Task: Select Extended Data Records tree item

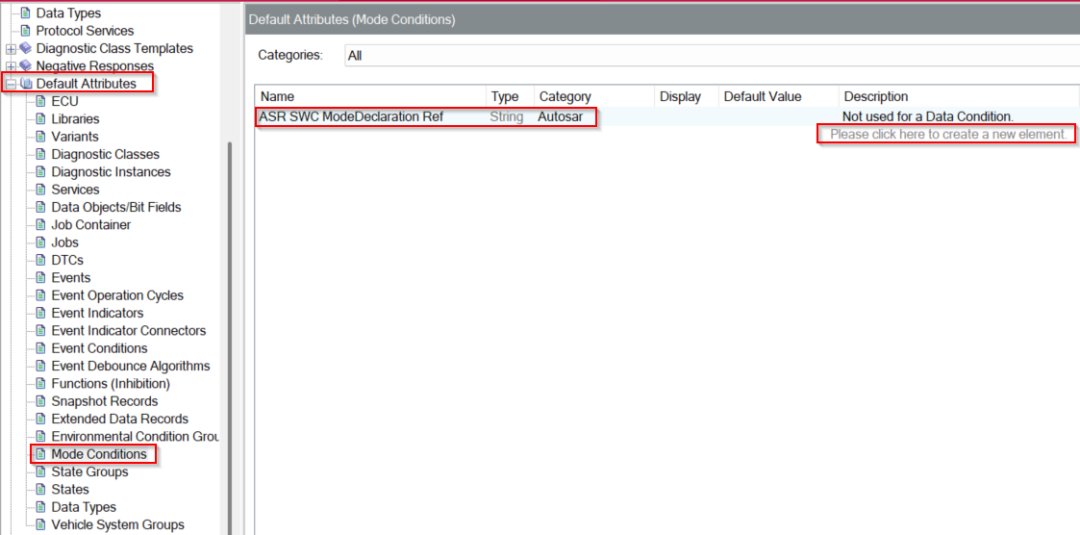Action: (120, 419)
